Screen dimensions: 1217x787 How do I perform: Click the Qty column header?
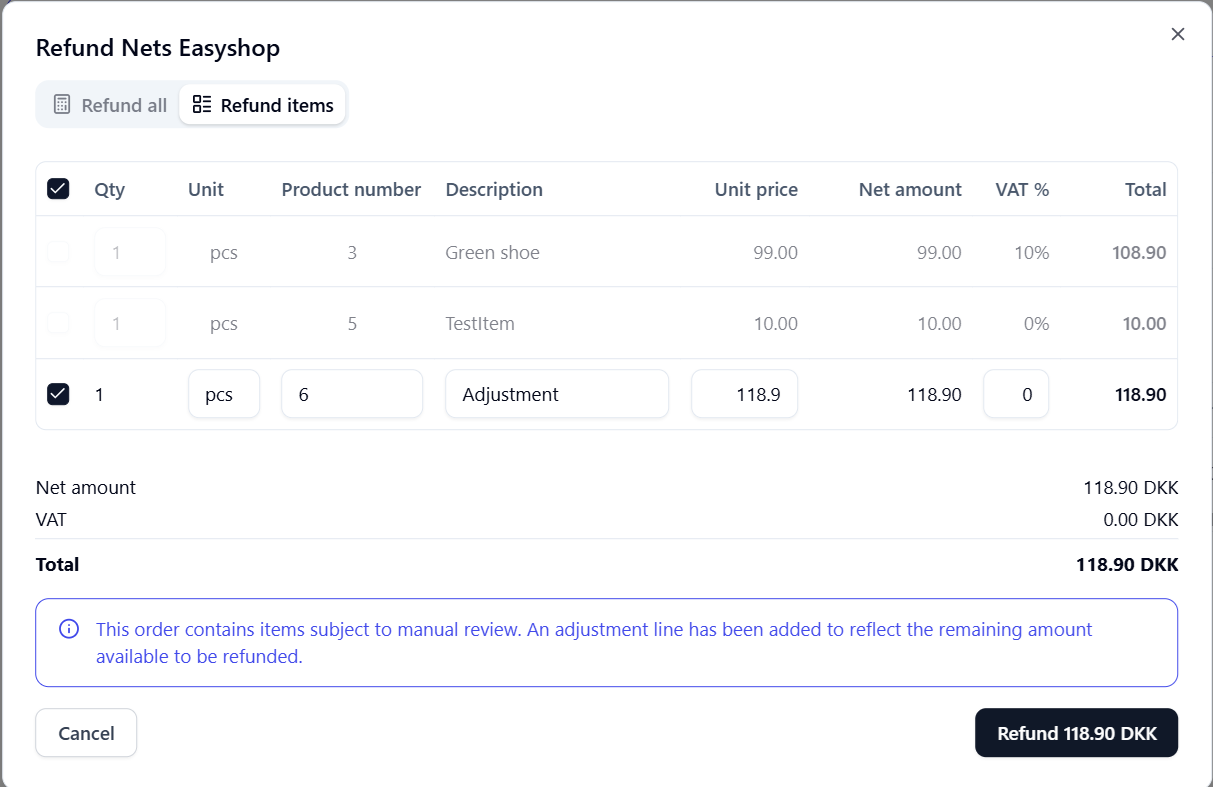tap(110, 189)
